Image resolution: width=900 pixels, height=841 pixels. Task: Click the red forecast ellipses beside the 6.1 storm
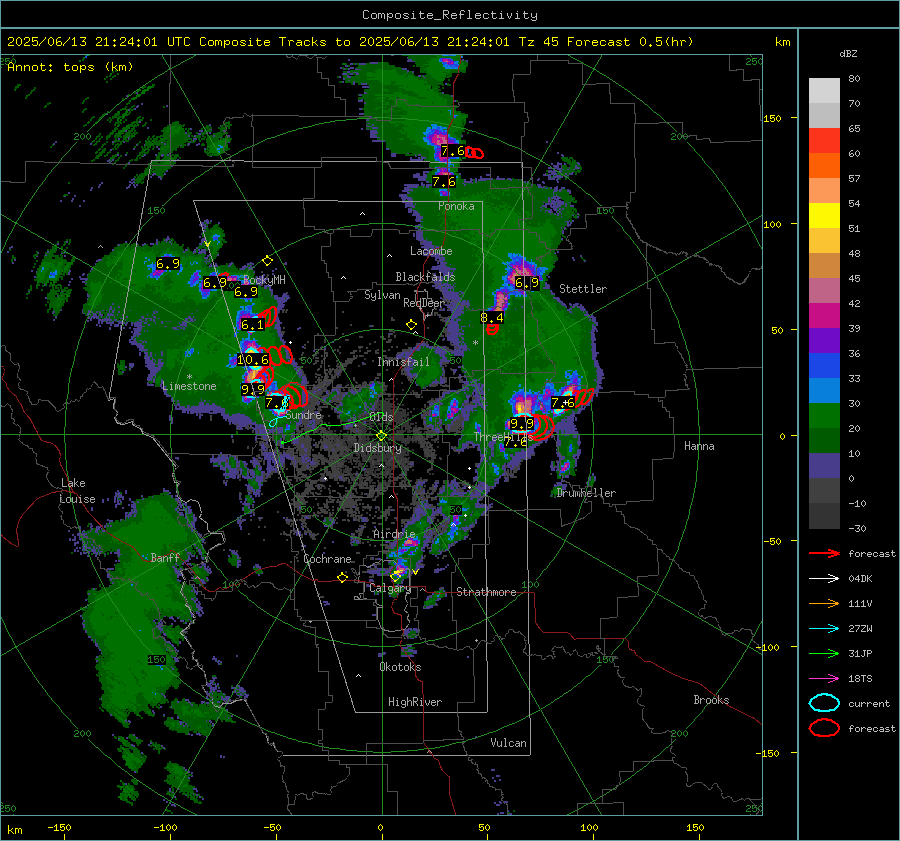click(269, 316)
